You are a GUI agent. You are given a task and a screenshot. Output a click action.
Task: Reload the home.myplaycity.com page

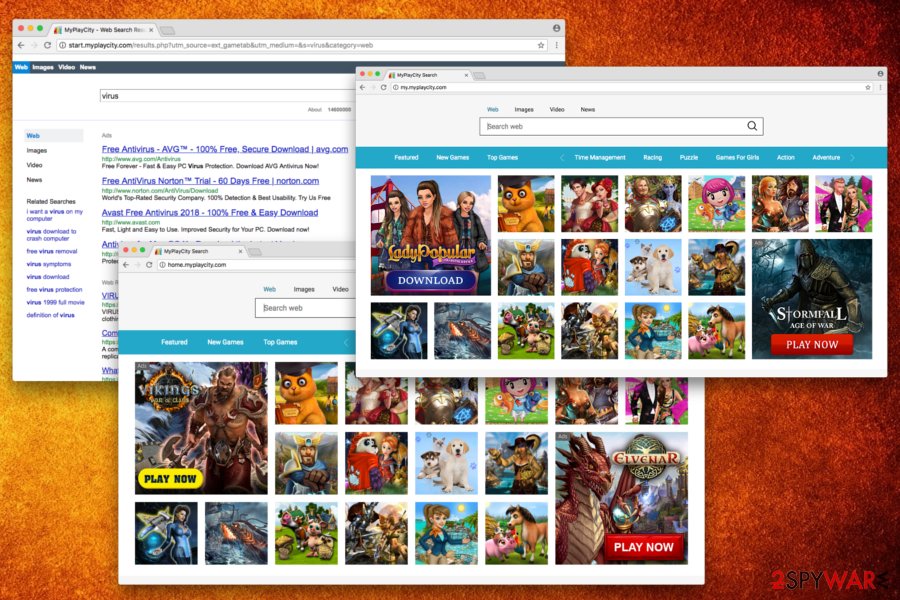point(148,265)
